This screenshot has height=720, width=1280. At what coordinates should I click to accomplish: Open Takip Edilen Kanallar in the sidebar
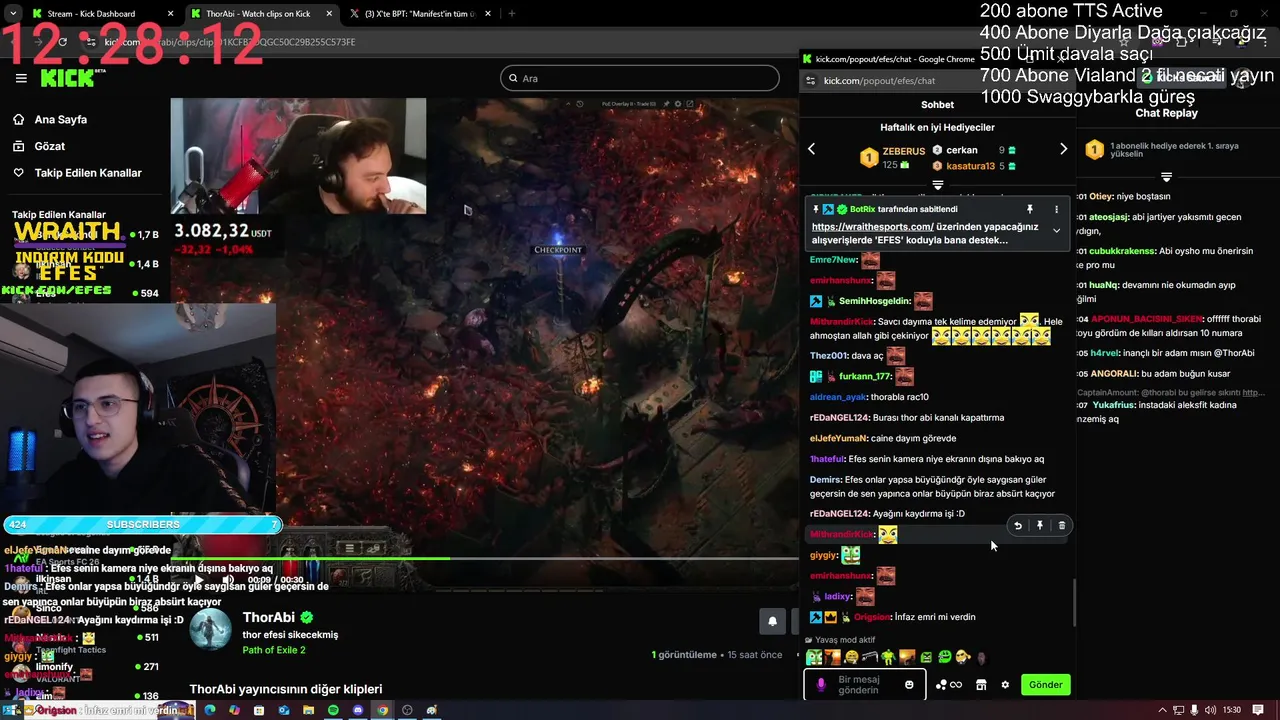[x=88, y=173]
